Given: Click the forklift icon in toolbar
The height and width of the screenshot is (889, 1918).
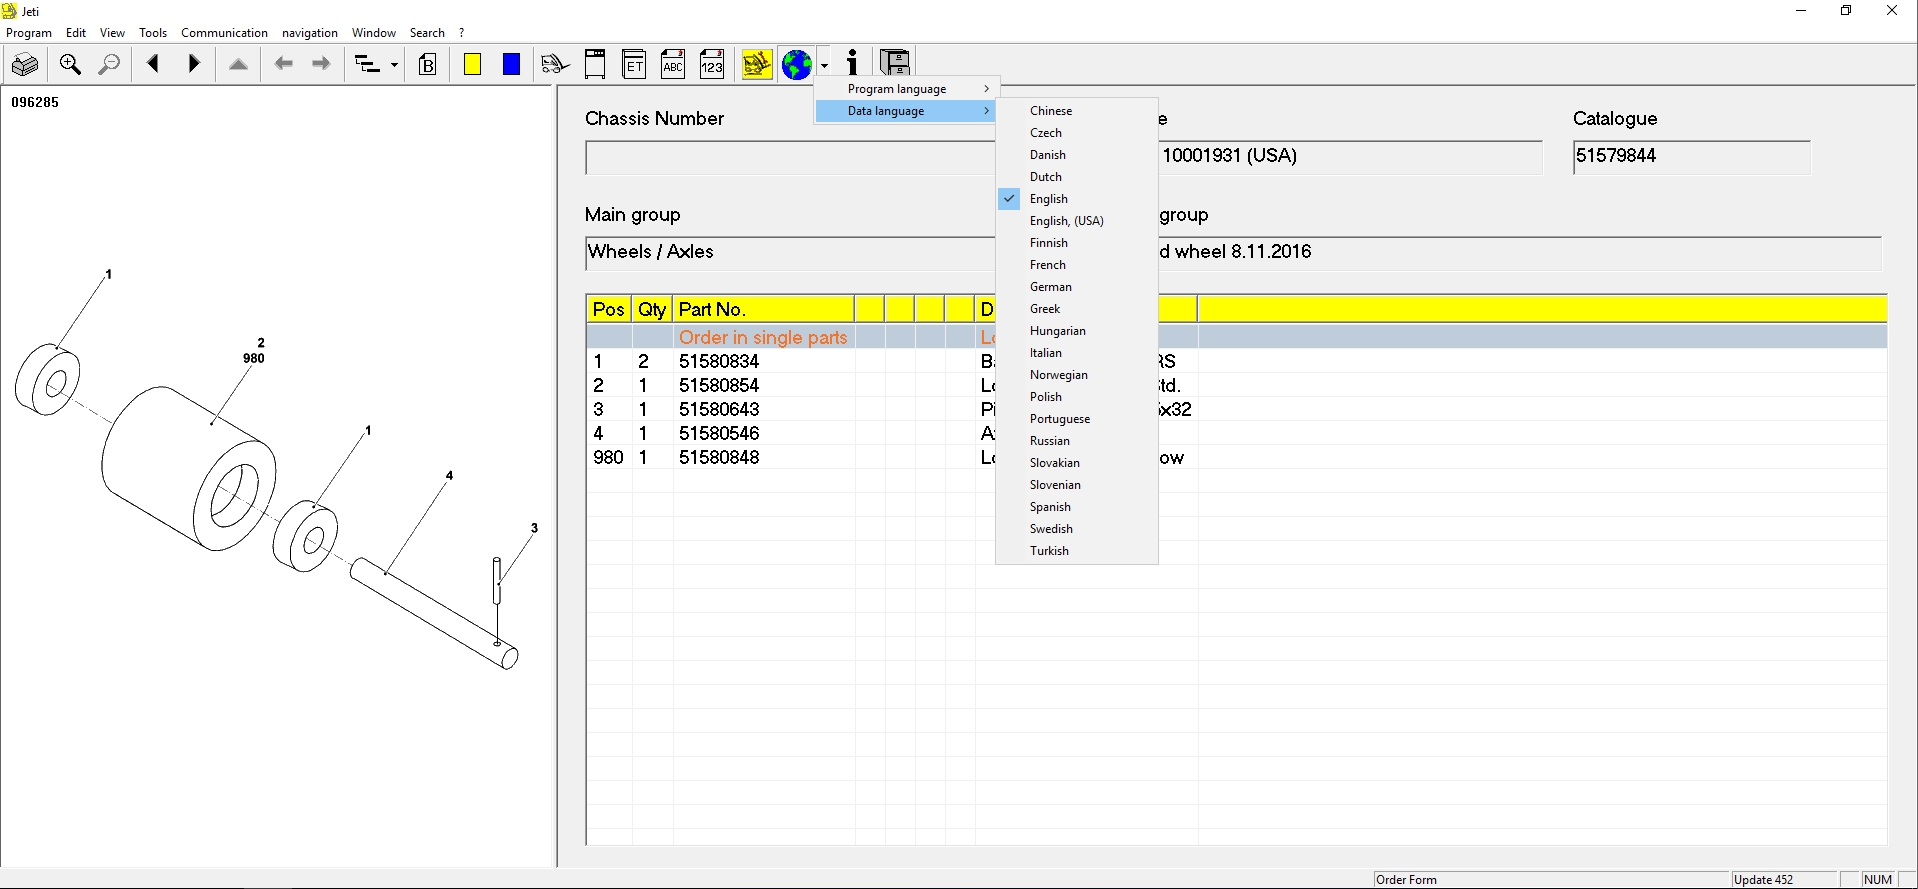Looking at the screenshot, I should point(555,65).
